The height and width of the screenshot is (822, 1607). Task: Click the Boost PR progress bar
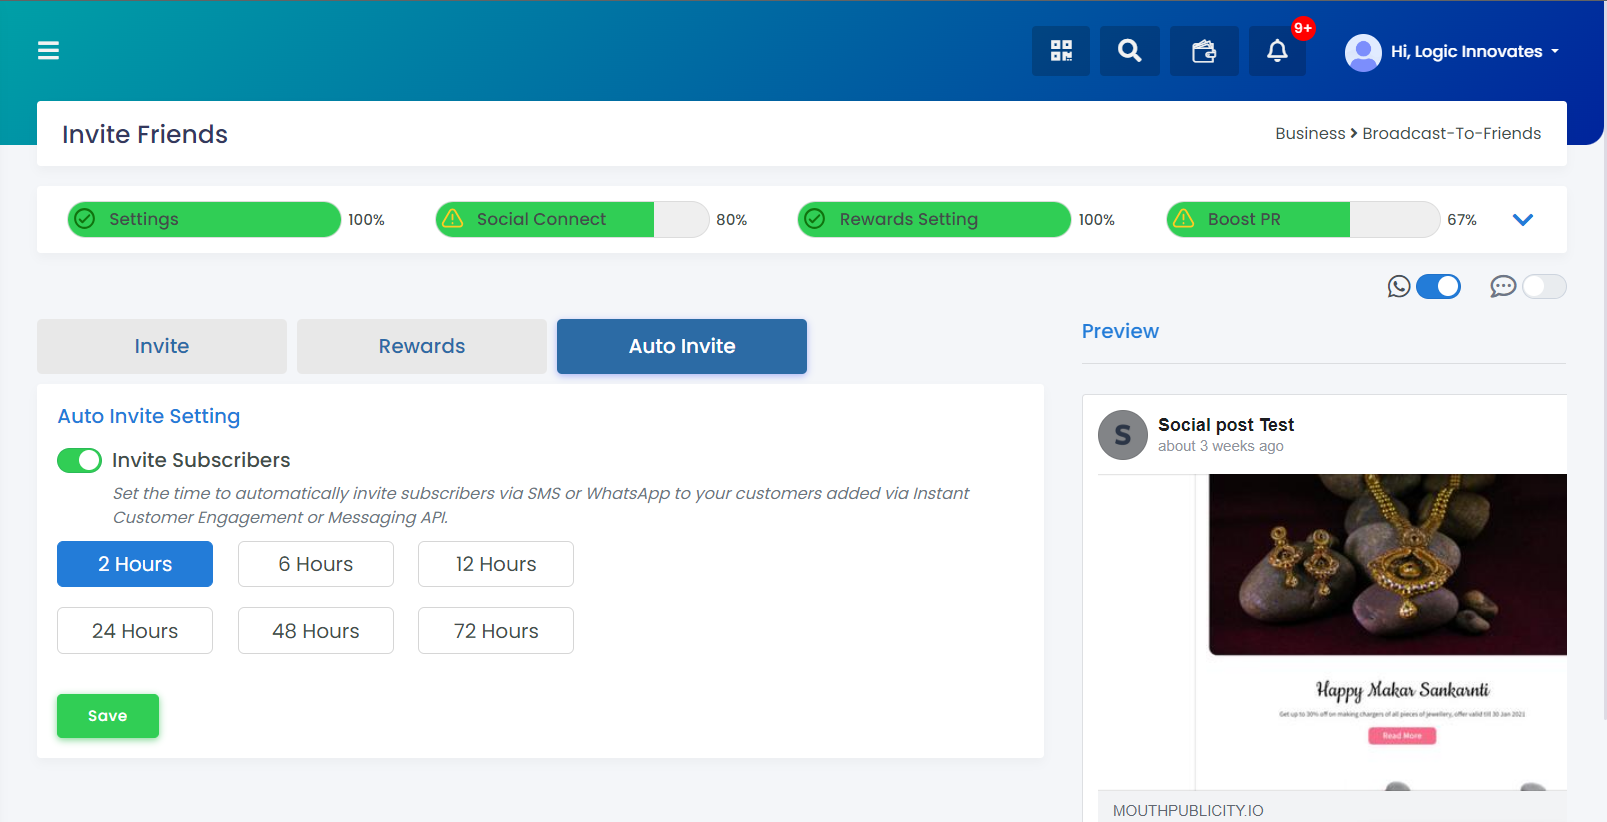click(x=1303, y=219)
